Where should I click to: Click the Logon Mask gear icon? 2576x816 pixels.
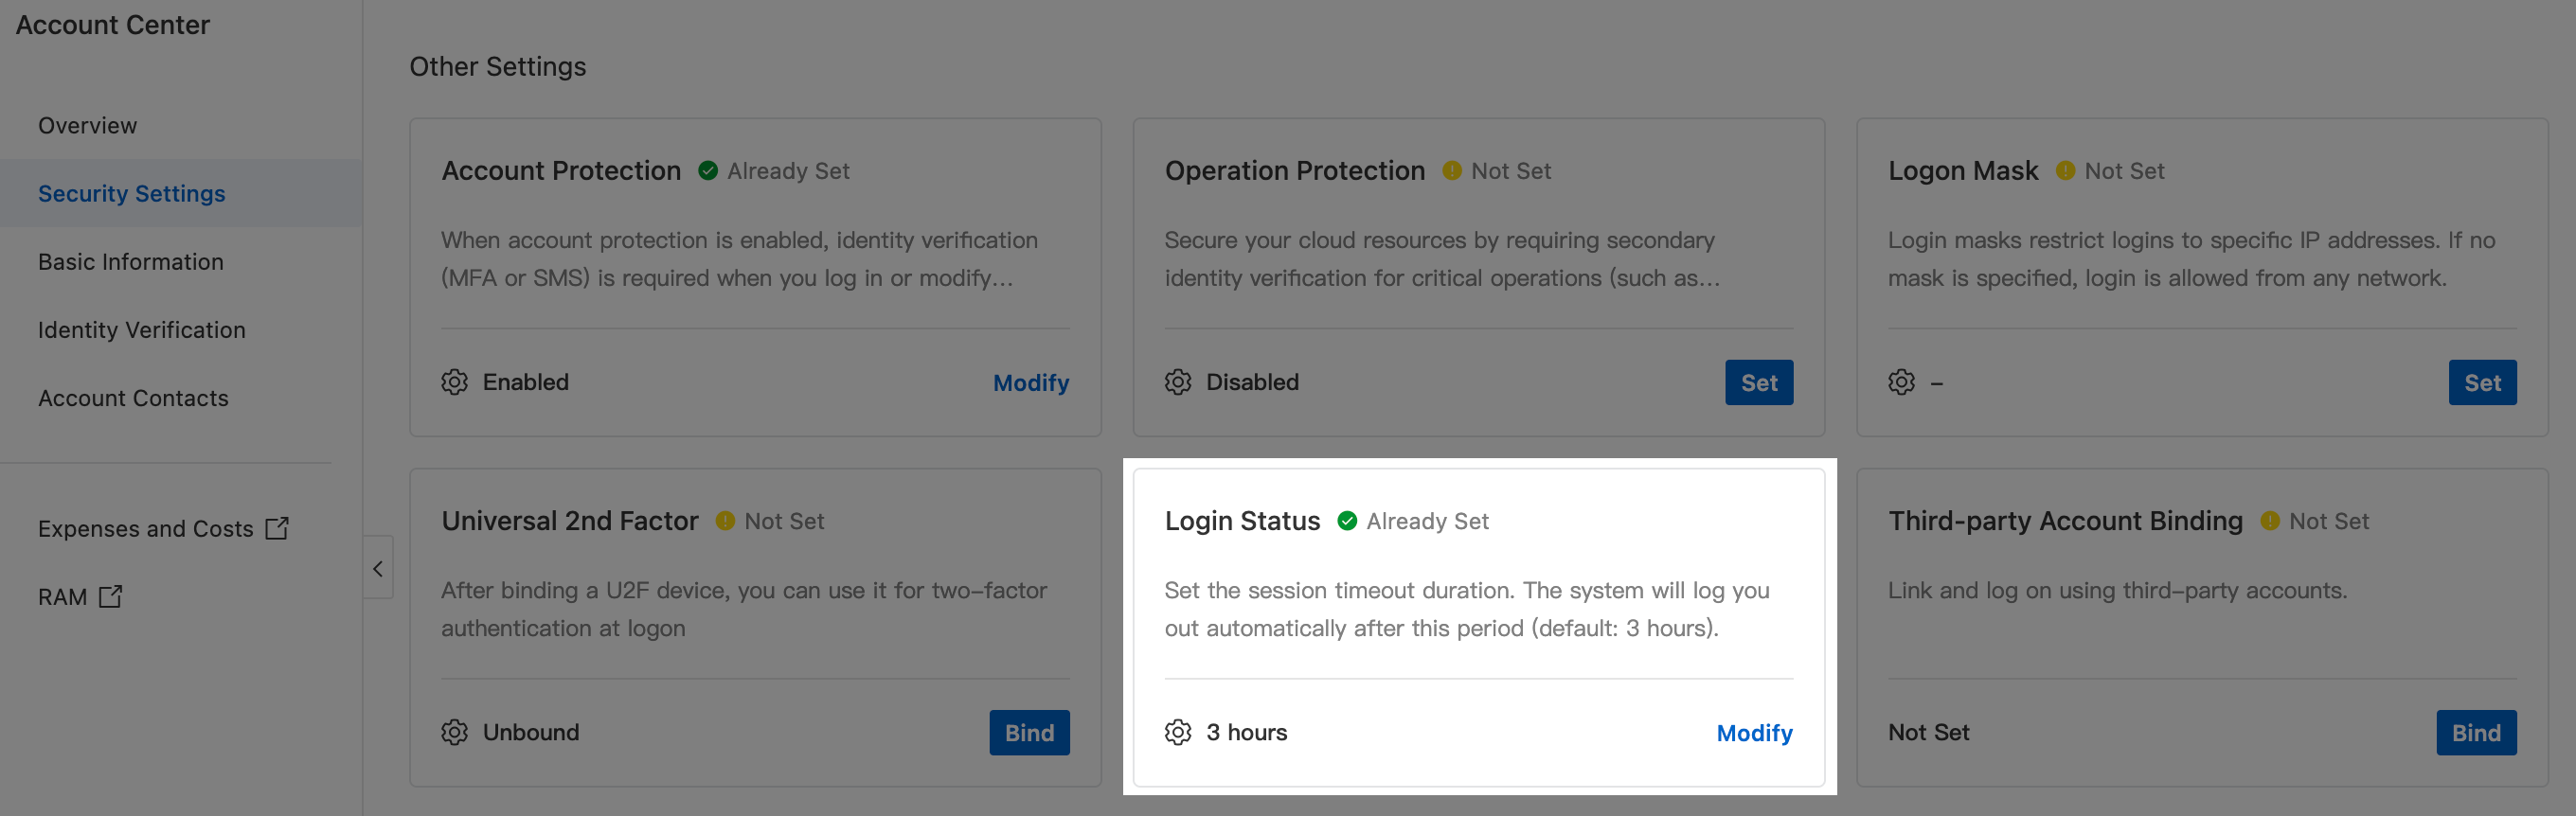(x=1901, y=382)
